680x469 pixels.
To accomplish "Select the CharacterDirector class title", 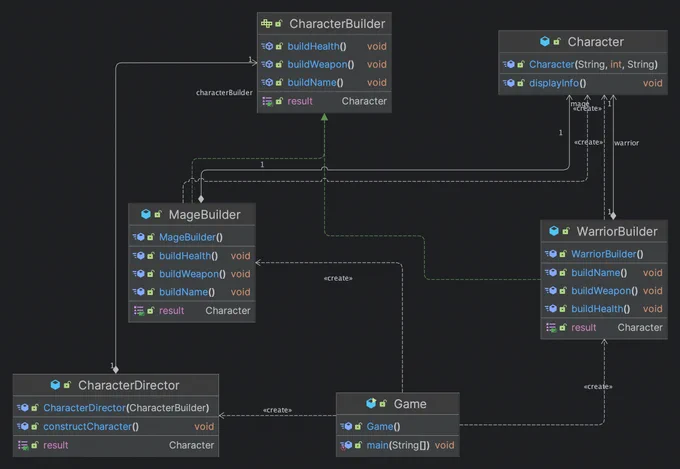I will coord(128,385).
